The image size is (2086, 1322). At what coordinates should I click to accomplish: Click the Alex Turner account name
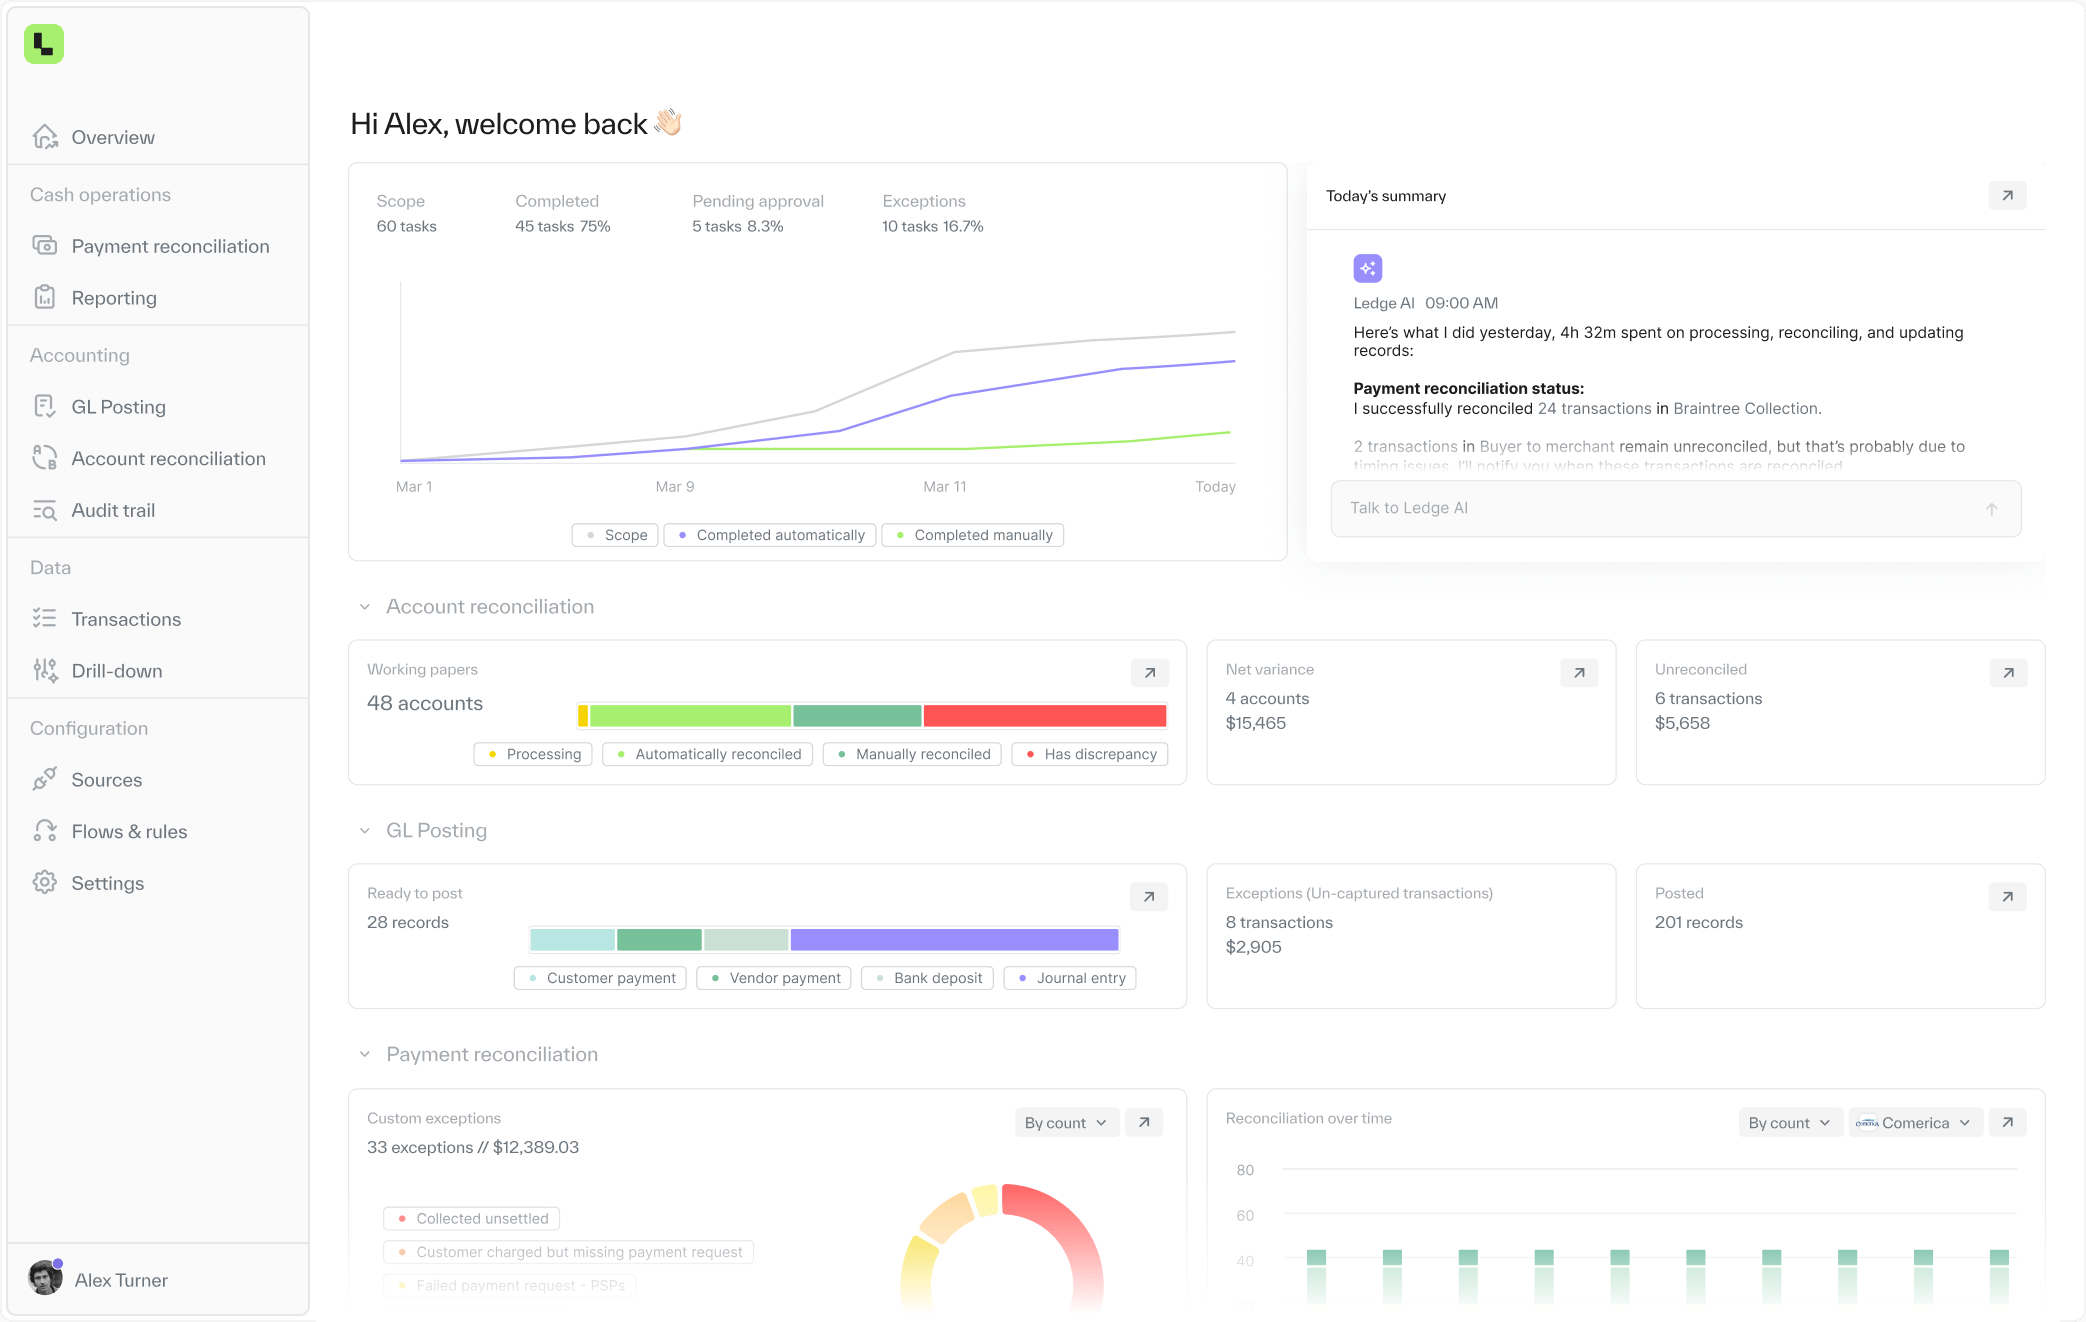(121, 1280)
